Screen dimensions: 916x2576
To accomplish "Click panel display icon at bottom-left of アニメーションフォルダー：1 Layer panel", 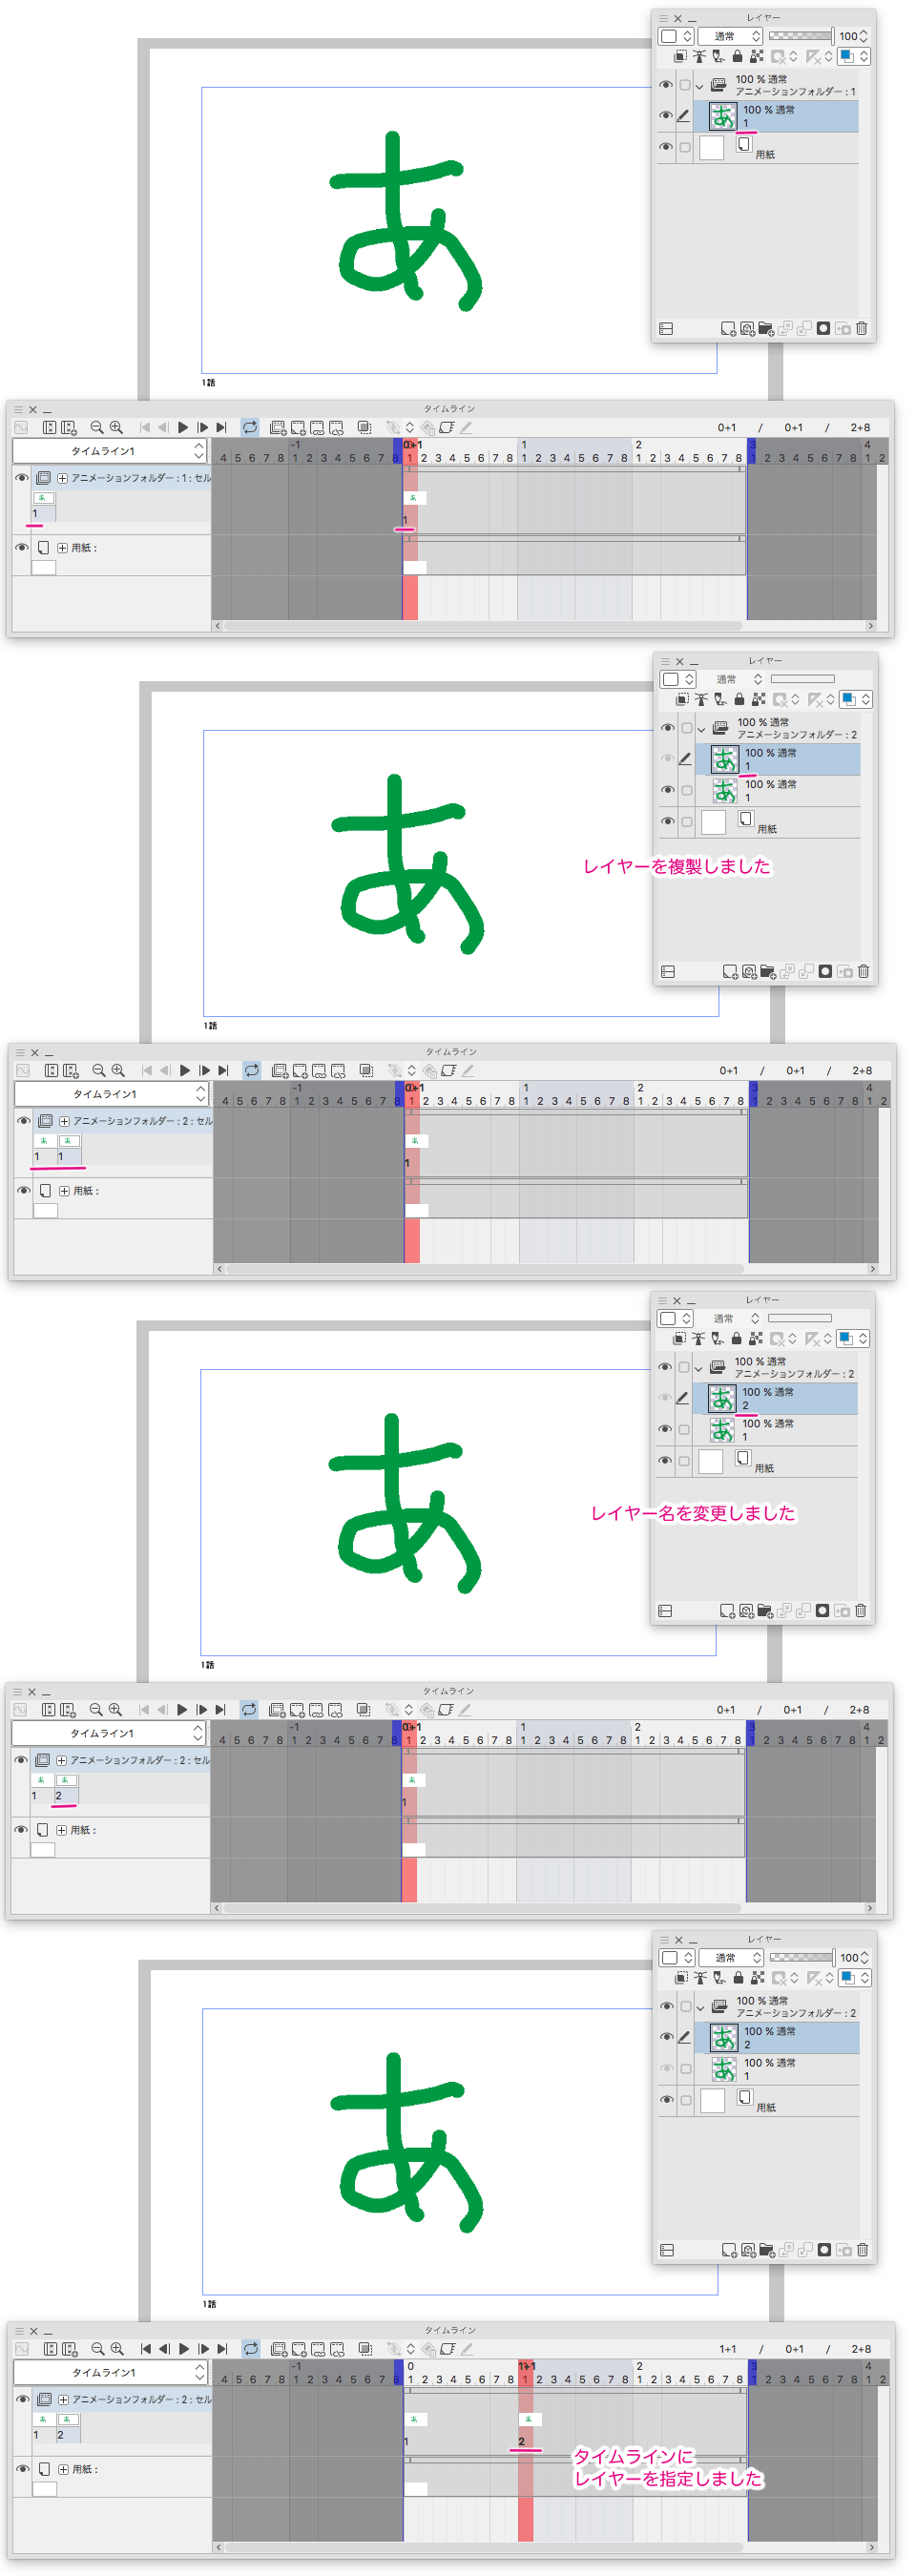I will click(666, 328).
